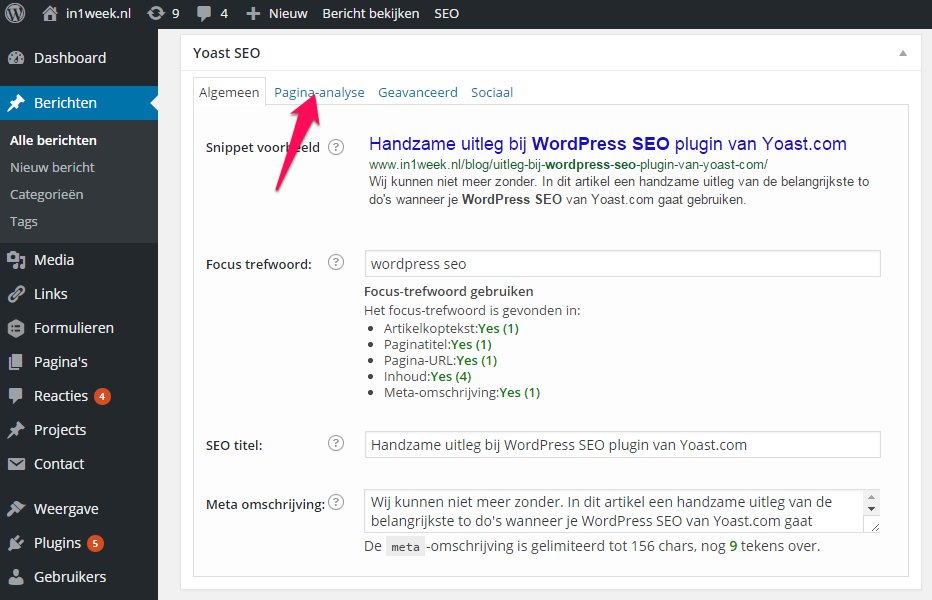This screenshot has width=932, height=600.
Task: Click the Reacties badge showing 4
Action: pos(102,396)
